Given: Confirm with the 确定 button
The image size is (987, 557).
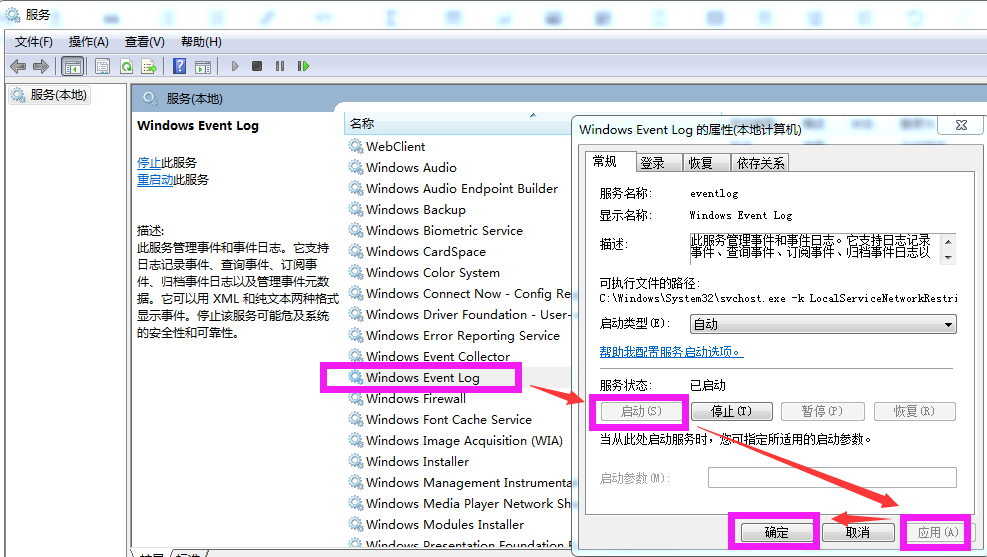Looking at the screenshot, I should pyautogui.click(x=776, y=532).
